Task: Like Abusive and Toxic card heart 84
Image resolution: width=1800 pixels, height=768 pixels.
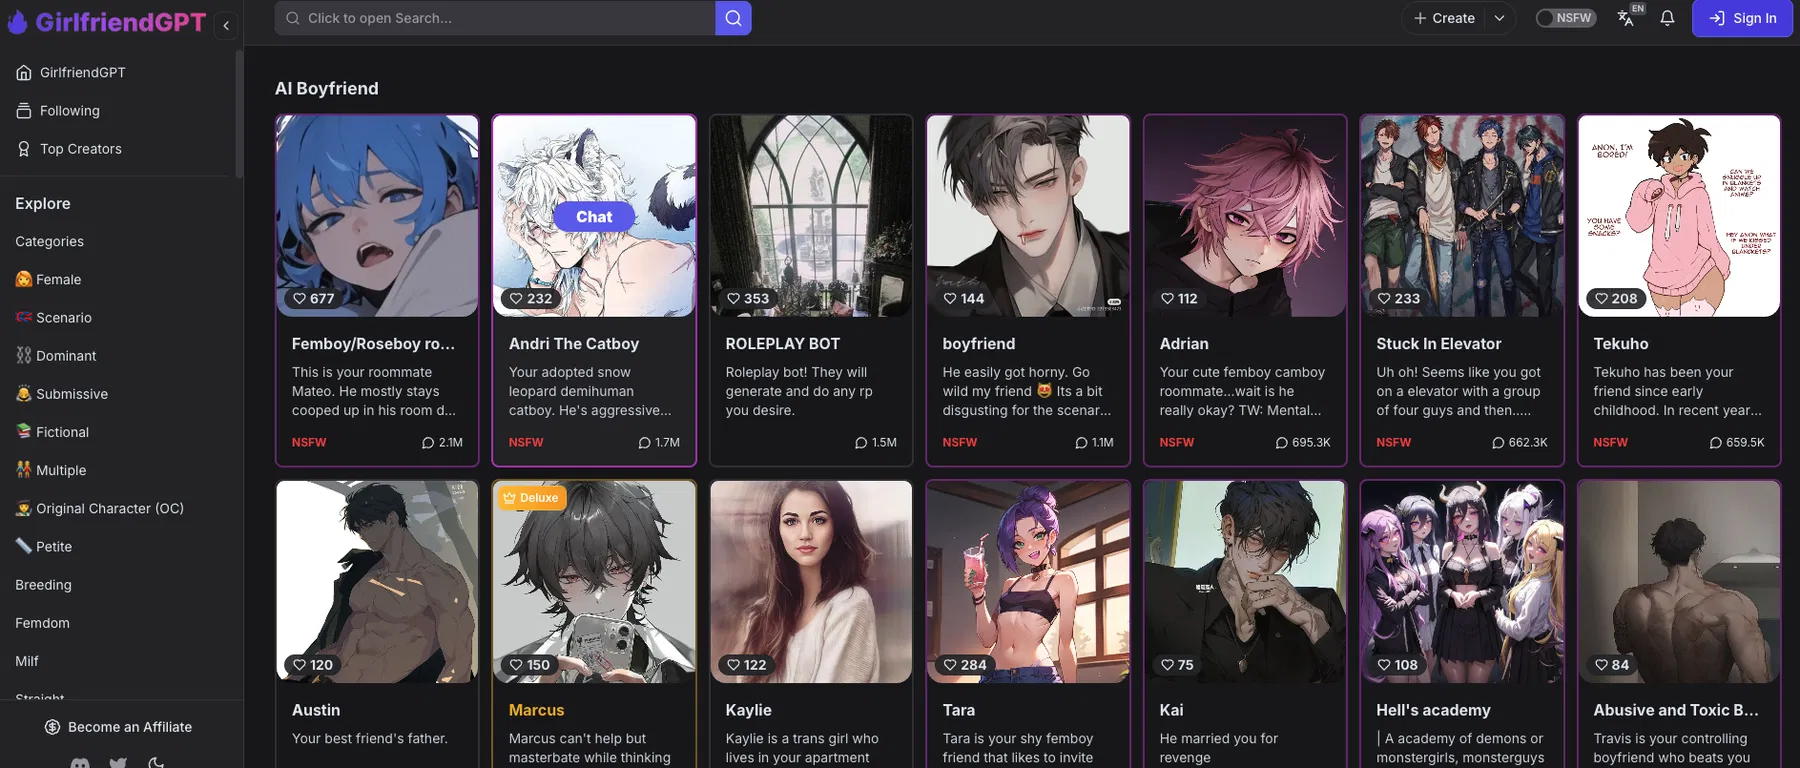Action: [x=1611, y=664]
